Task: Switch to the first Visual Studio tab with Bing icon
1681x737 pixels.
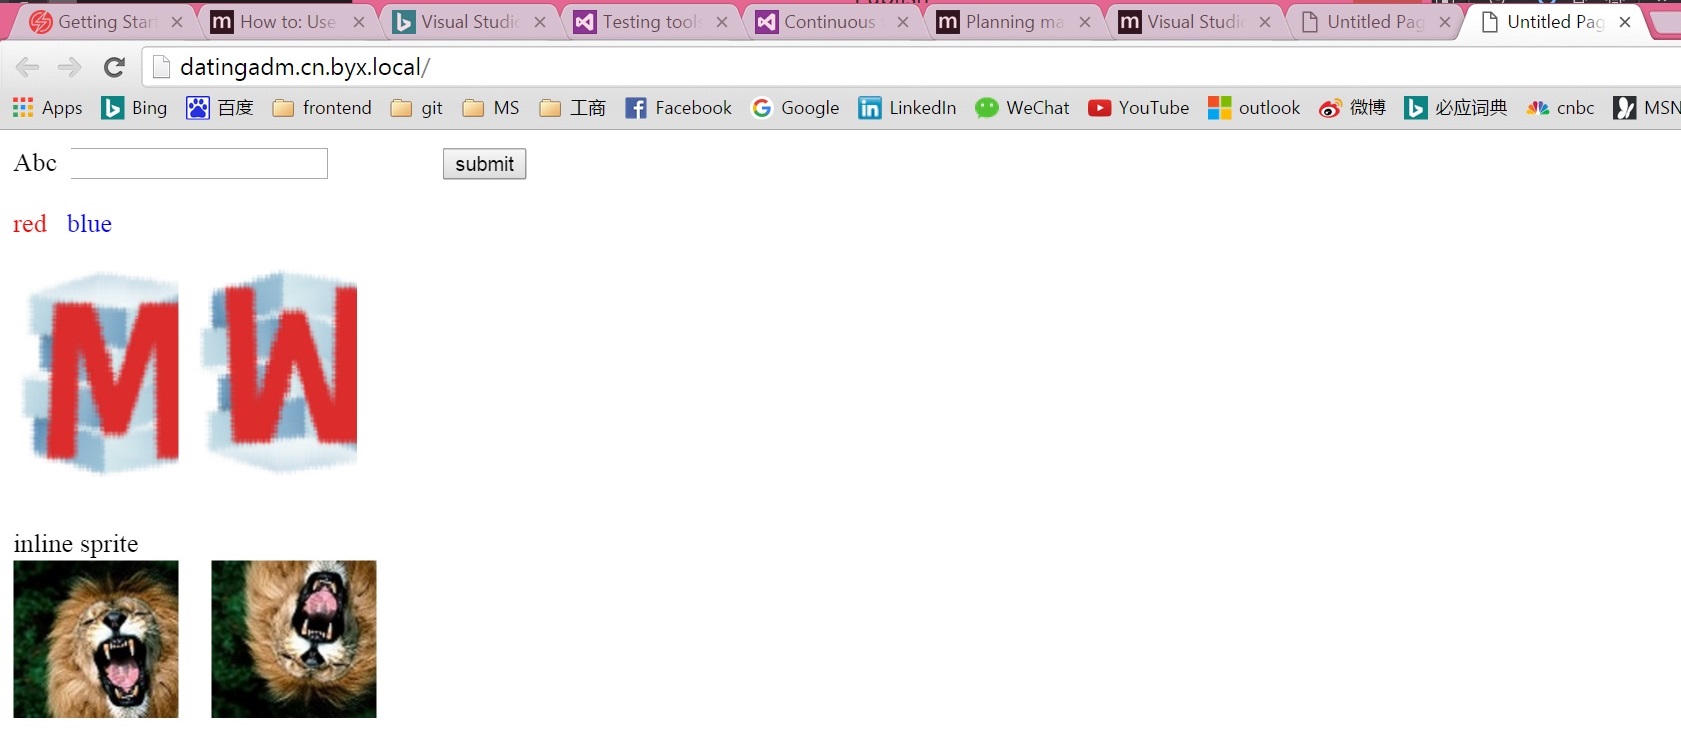Action: pos(469,22)
